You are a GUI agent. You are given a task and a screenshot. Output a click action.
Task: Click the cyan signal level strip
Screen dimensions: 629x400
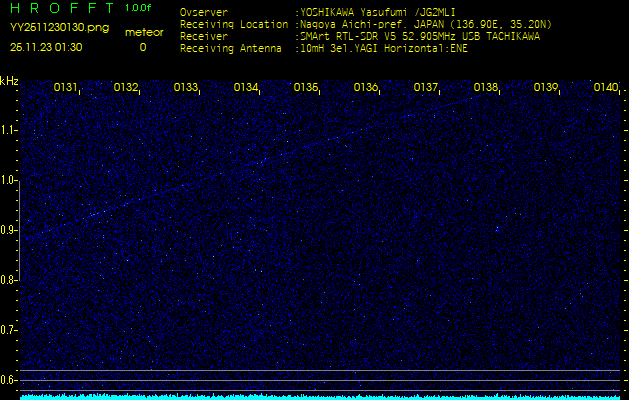pyautogui.click(x=320, y=396)
